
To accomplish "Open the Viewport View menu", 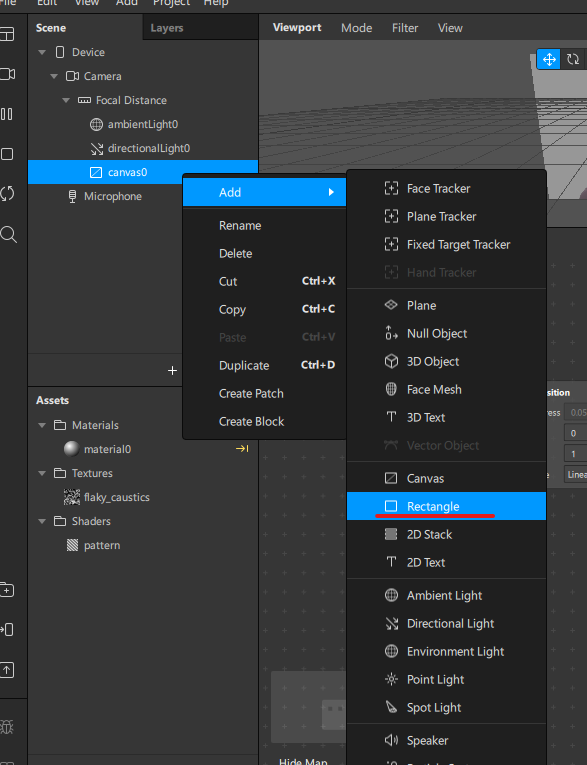I will click(450, 28).
